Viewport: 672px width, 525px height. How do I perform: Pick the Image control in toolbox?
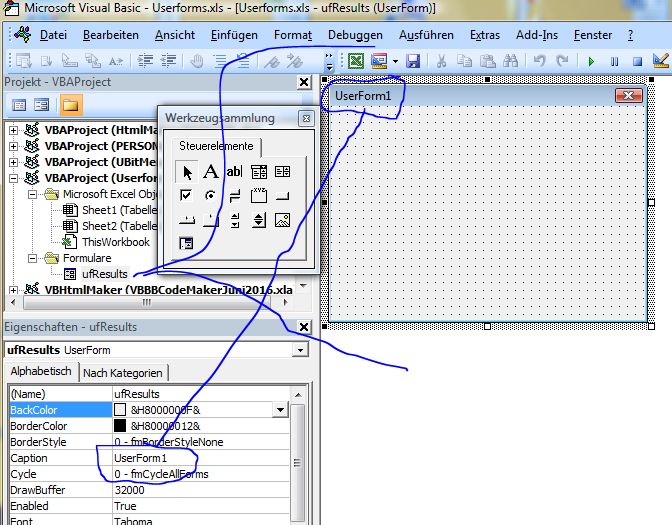pos(282,220)
